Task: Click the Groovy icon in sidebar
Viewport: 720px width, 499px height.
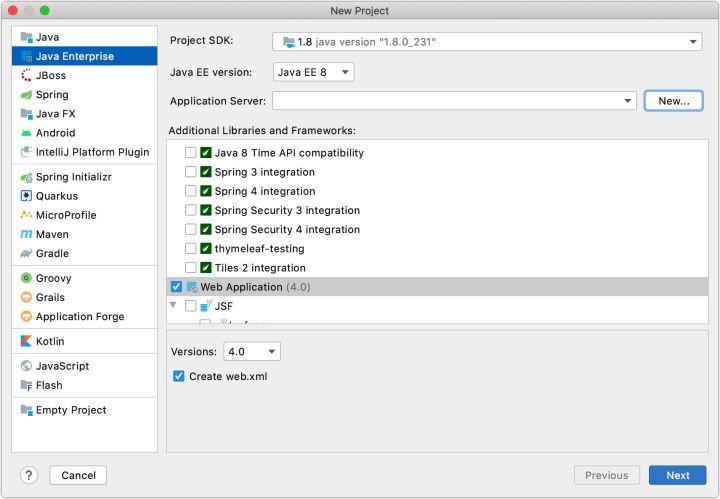Action: coord(26,278)
